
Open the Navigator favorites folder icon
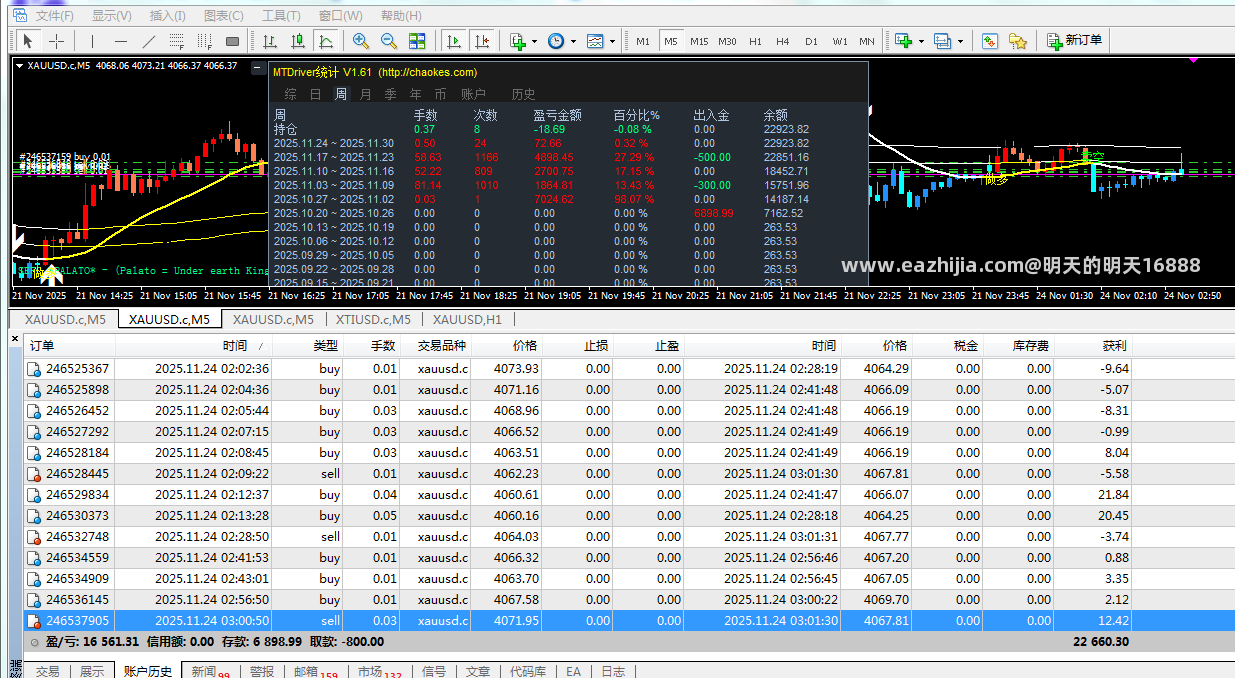tap(1018, 41)
